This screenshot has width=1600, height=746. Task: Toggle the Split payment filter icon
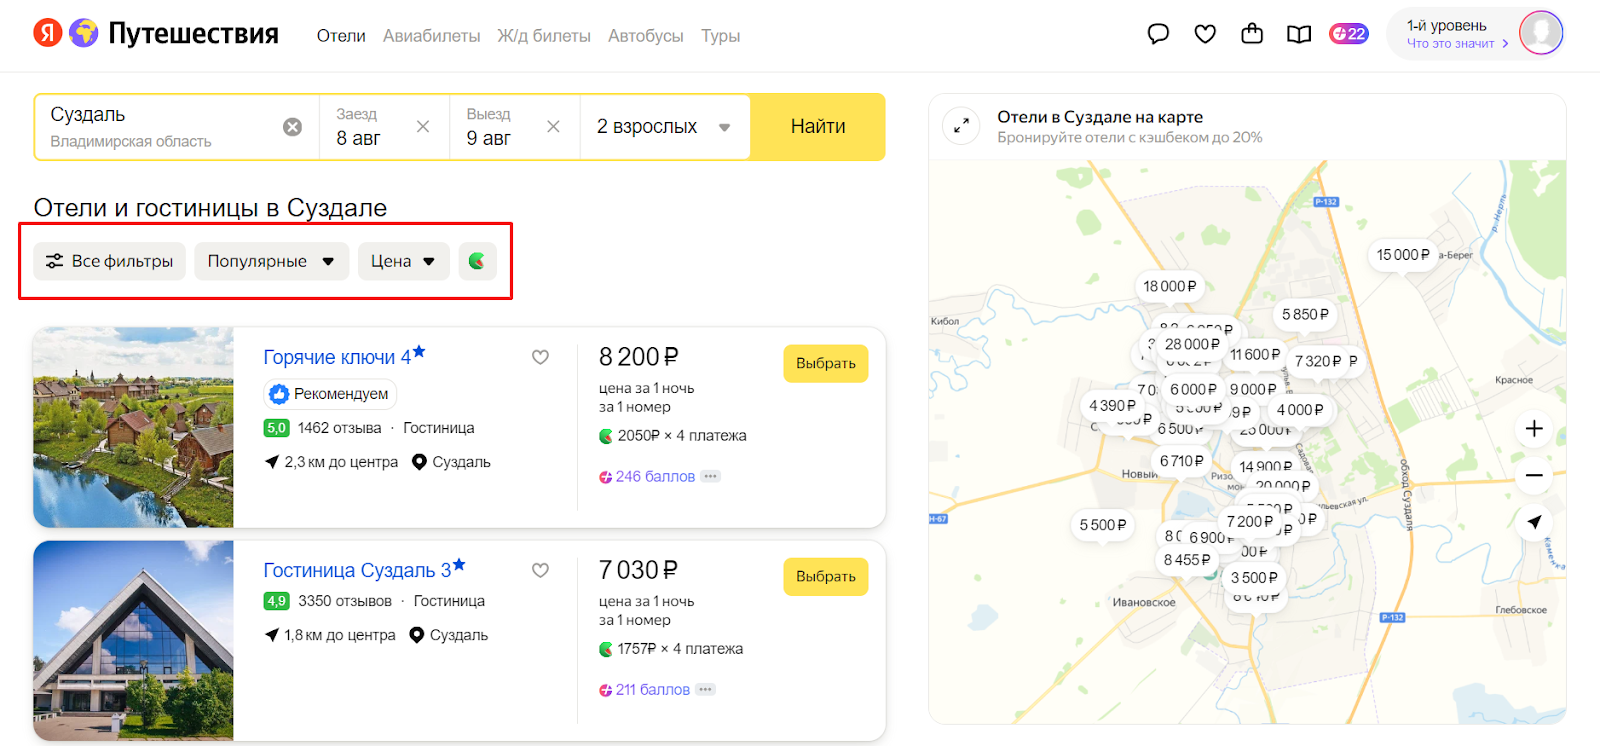(x=477, y=261)
